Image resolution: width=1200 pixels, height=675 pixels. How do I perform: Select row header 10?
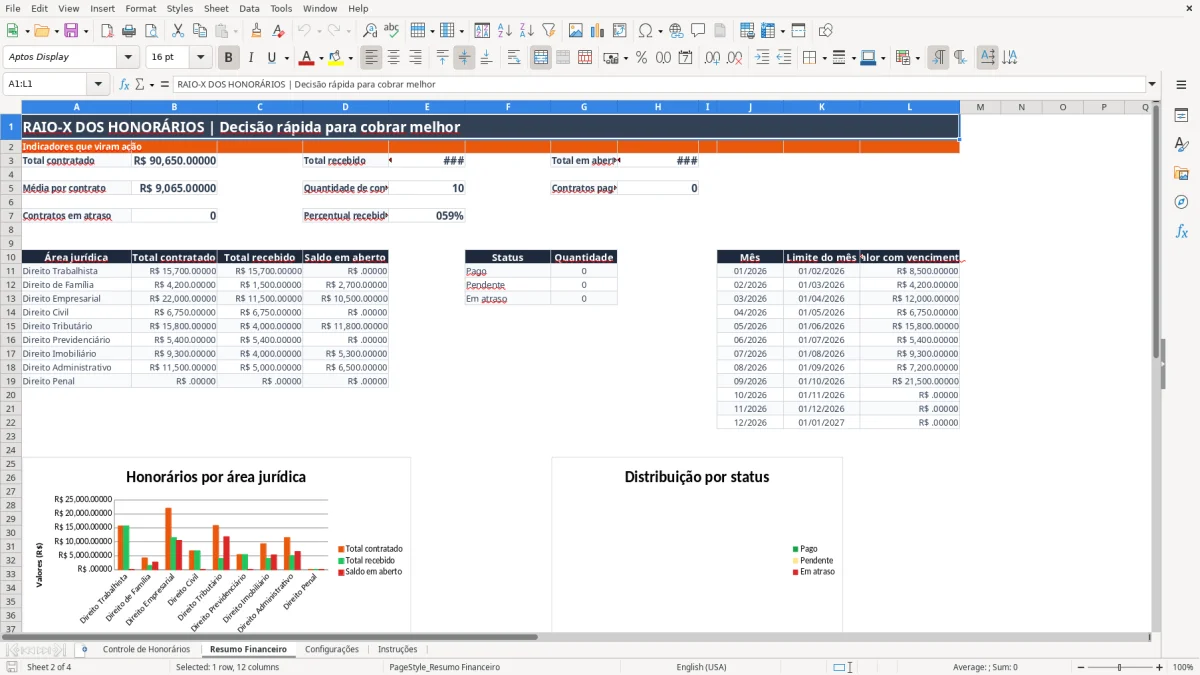(x=11, y=257)
